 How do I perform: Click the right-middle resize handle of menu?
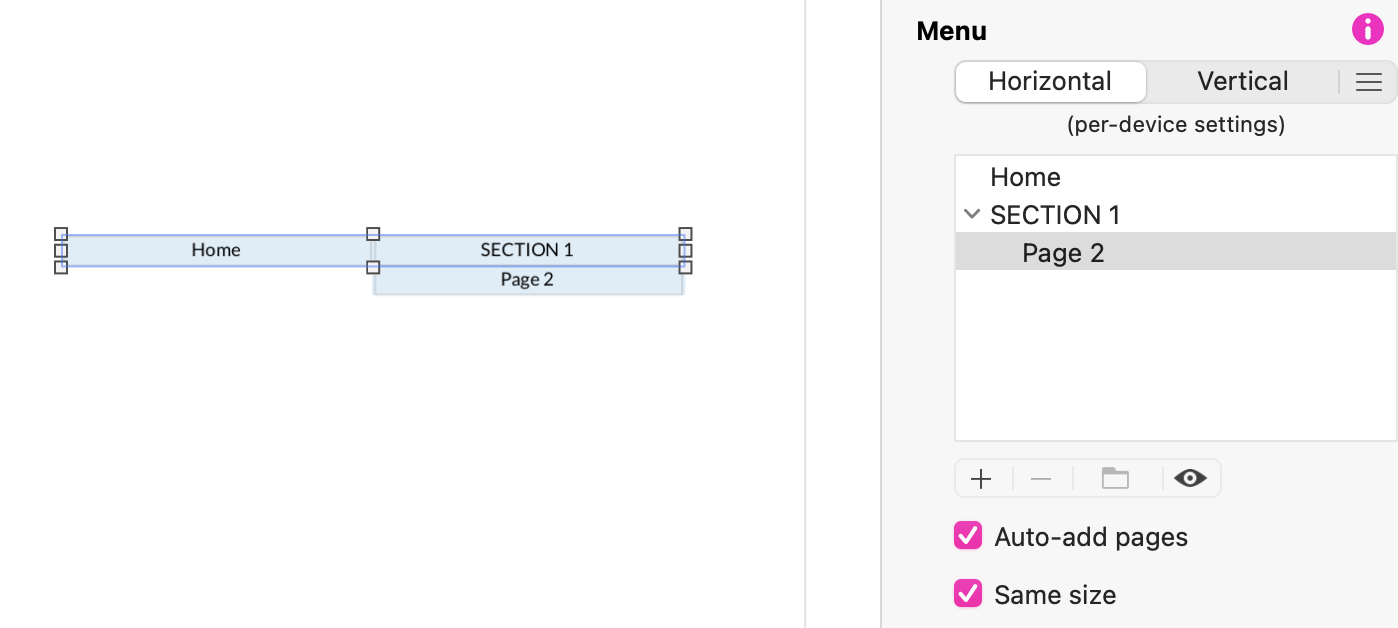pos(685,250)
